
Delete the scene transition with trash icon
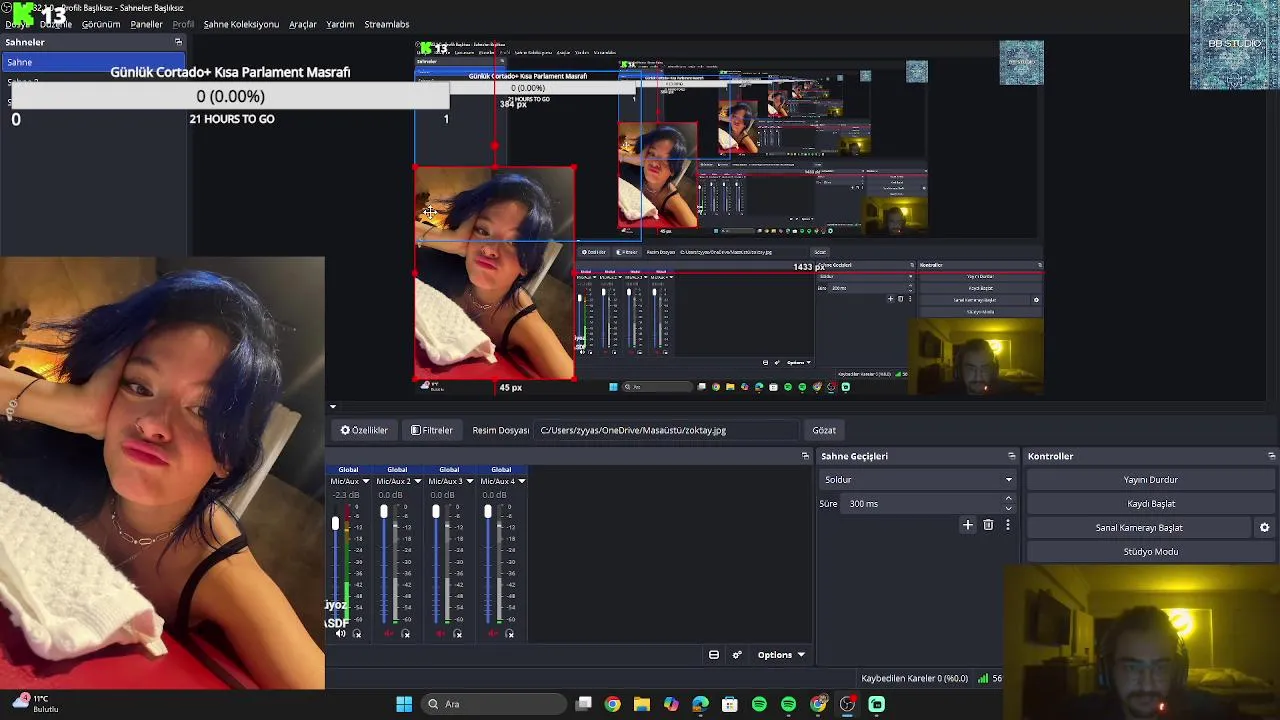988,525
